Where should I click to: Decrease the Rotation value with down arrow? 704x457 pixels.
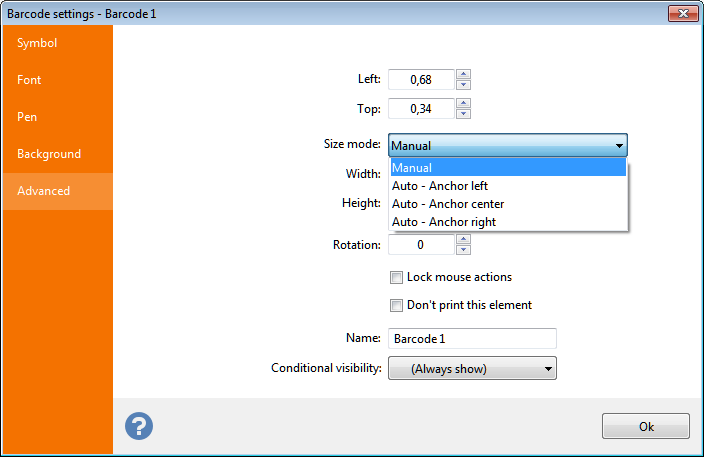(x=463, y=249)
